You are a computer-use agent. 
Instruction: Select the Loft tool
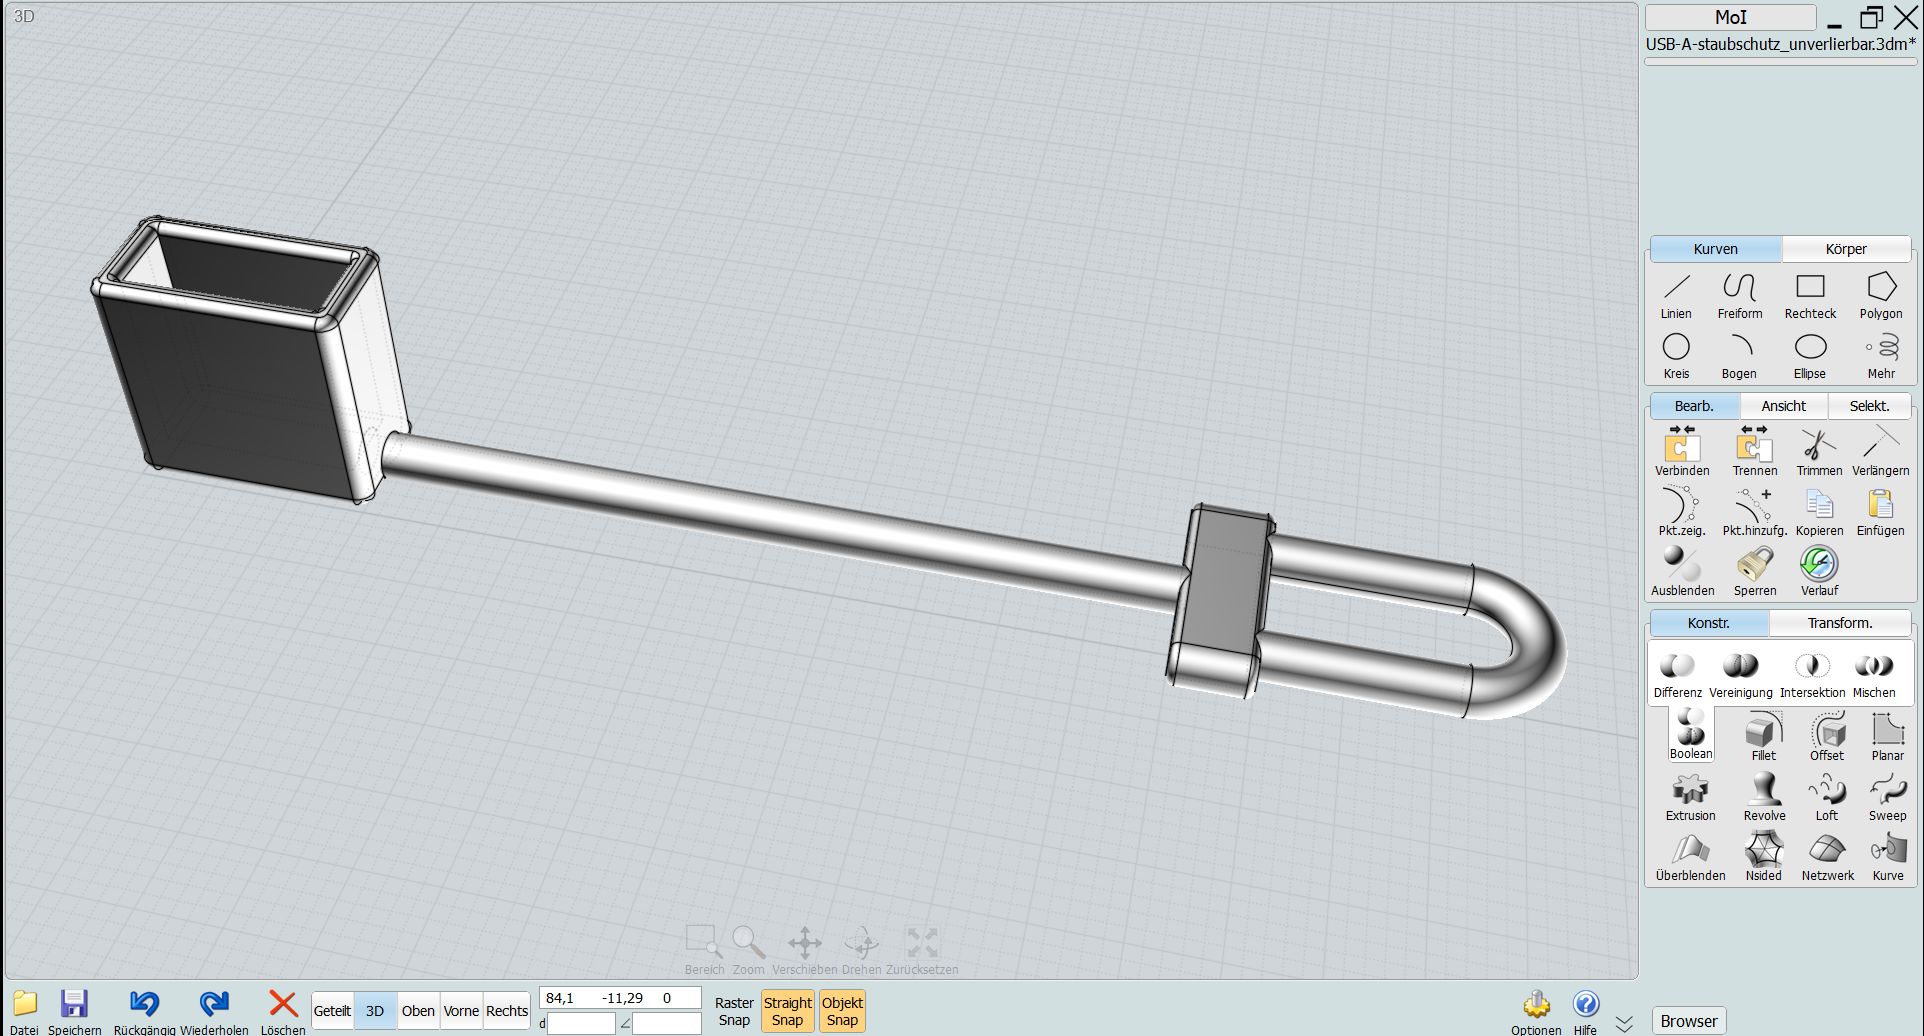tap(1827, 798)
